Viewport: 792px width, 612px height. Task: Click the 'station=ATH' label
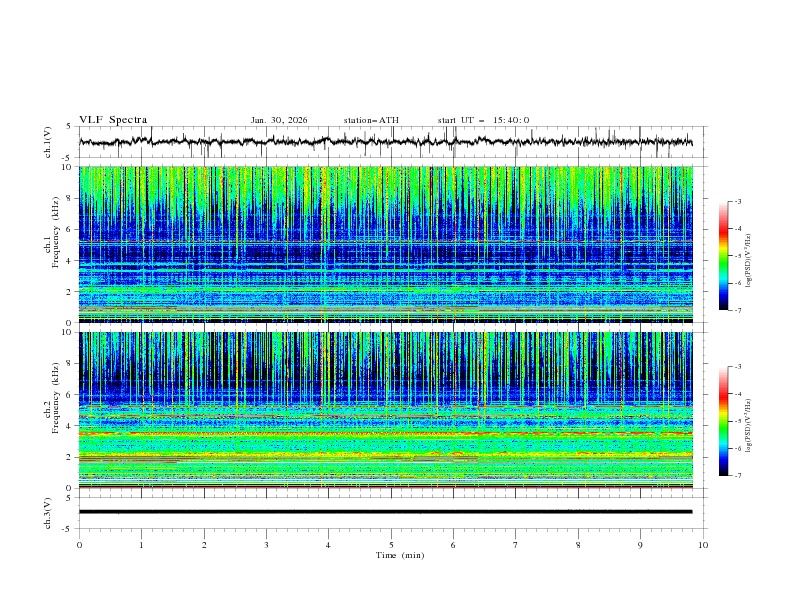click(x=371, y=120)
